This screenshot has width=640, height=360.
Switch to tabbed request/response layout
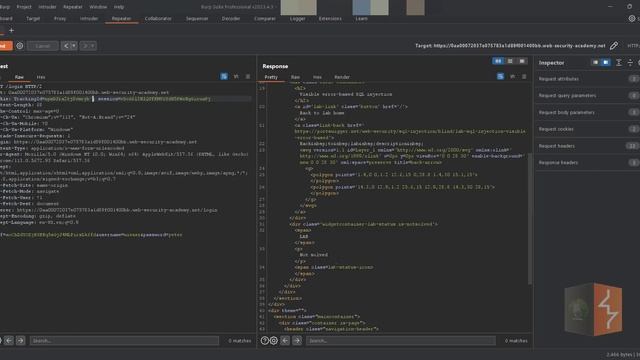point(522,61)
